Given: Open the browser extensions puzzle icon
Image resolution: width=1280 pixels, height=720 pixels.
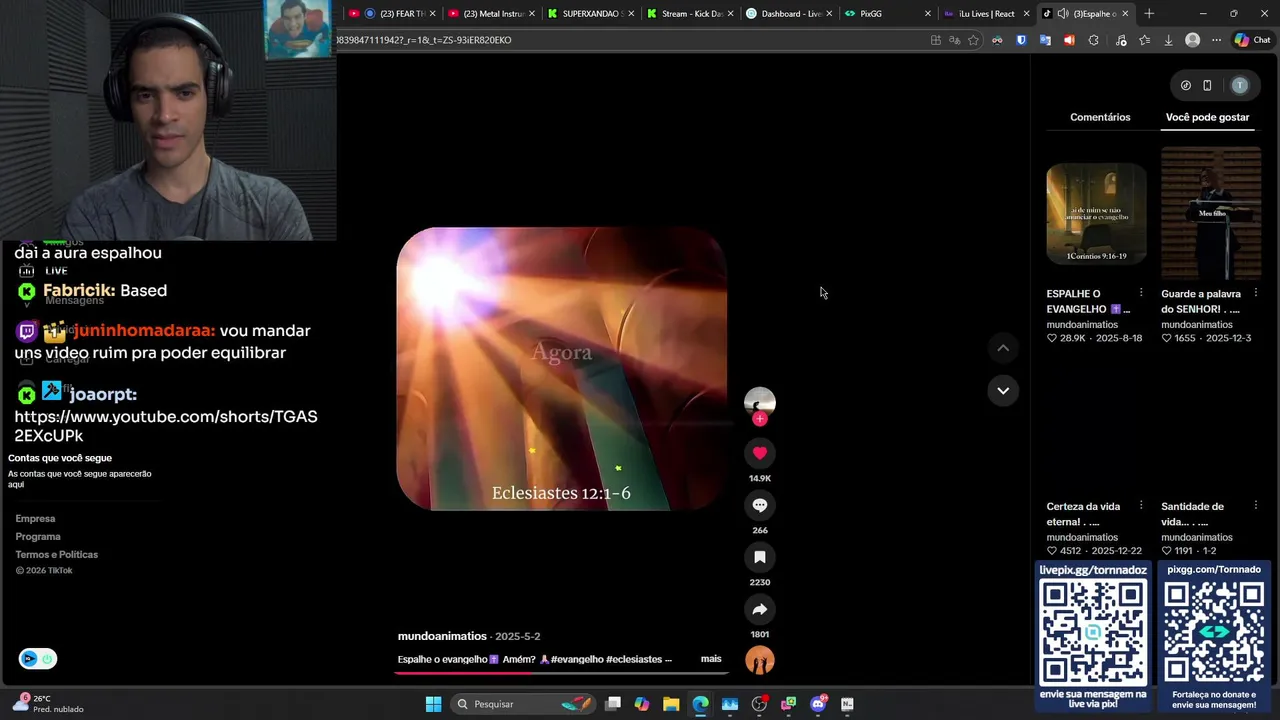Looking at the screenshot, I should coord(1093,40).
